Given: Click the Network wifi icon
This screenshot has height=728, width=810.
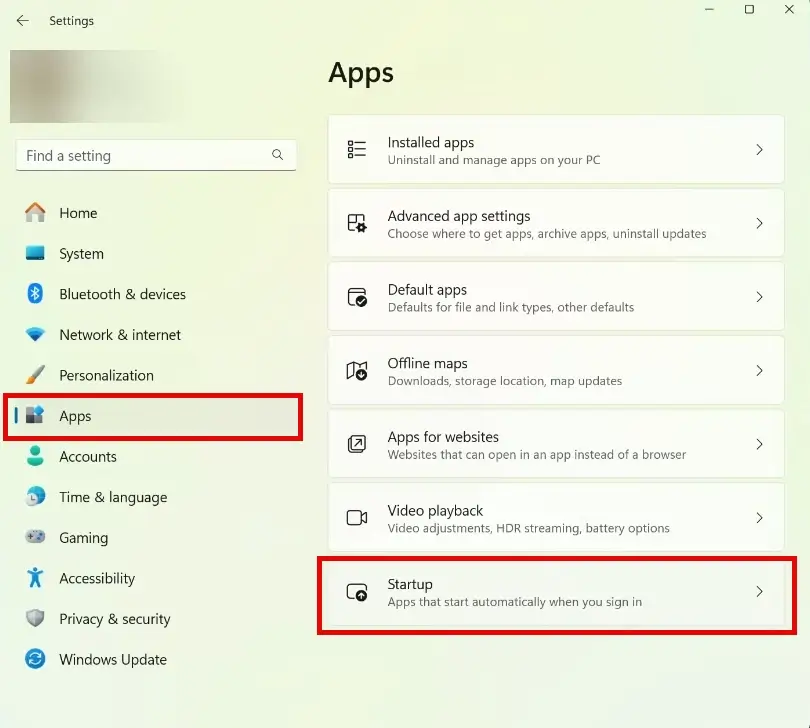Looking at the screenshot, I should (x=35, y=334).
